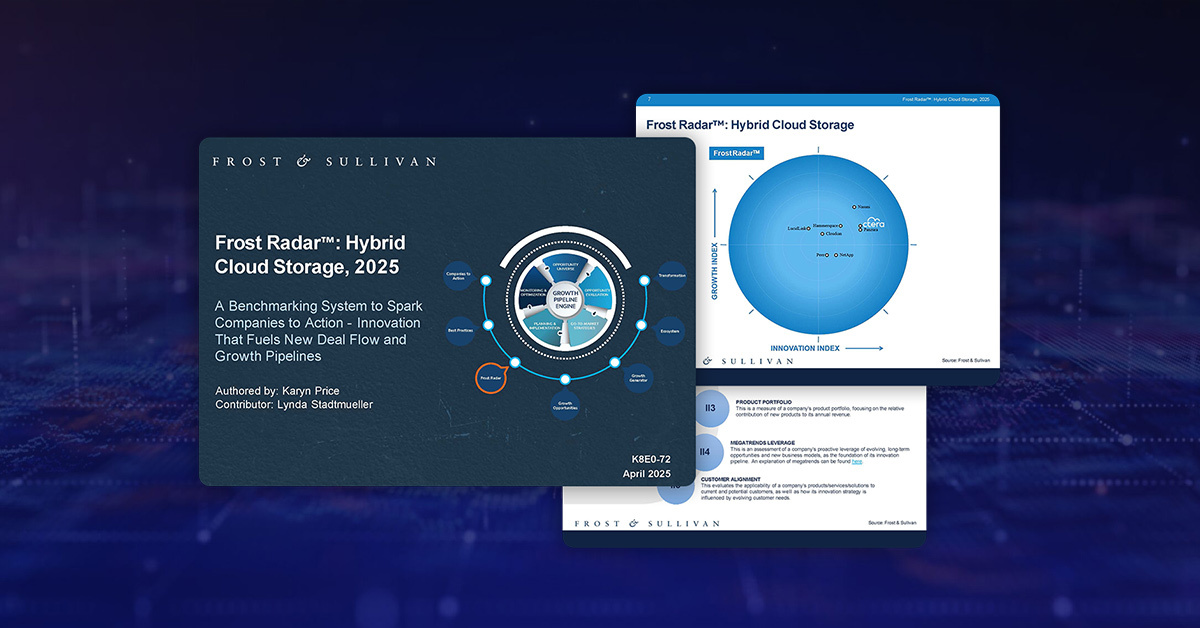Click the 'LucidLink' data point

808,228
